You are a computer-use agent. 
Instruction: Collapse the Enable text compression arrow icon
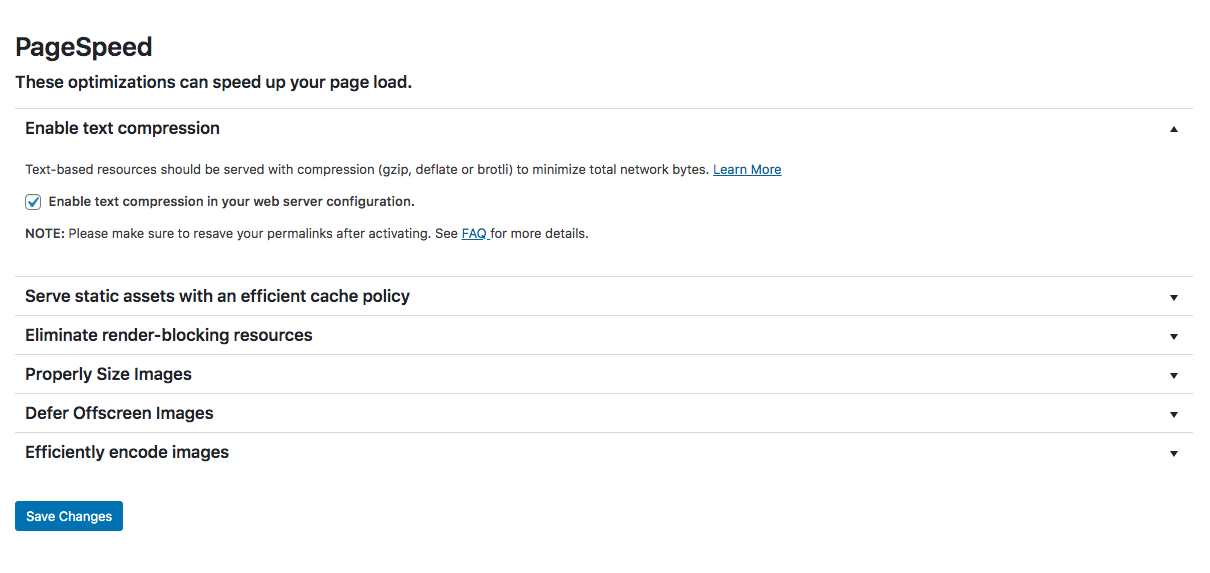(1174, 129)
